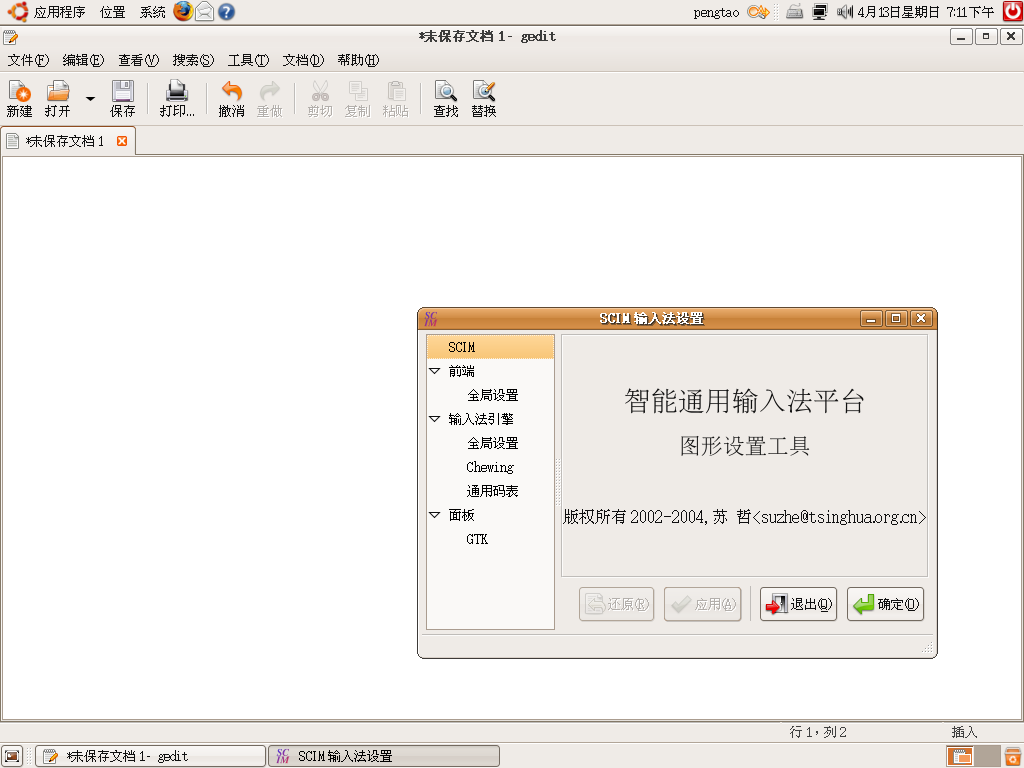The width and height of the screenshot is (1024, 768).
Task: Open the 查看 (View) menu
Action: pos(138,60)
